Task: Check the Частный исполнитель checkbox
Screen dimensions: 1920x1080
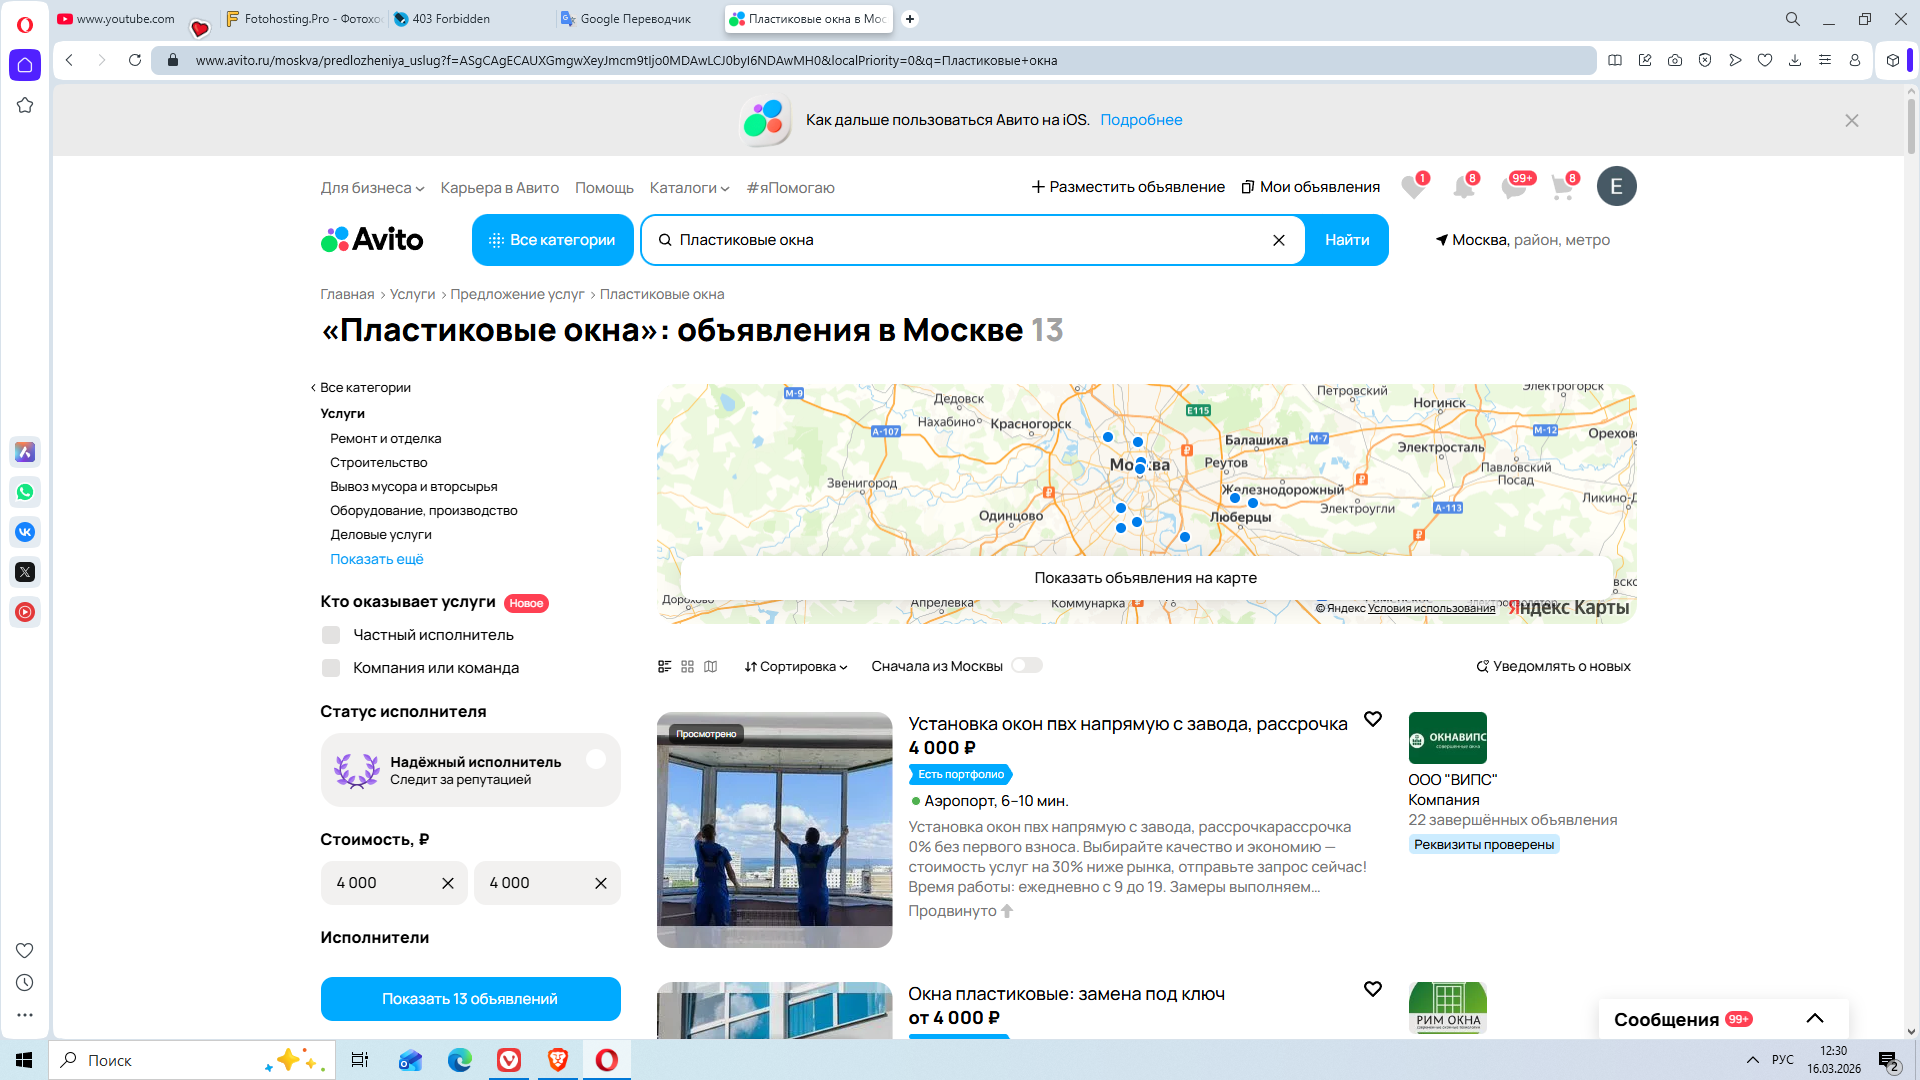Action: pos(331,635)
